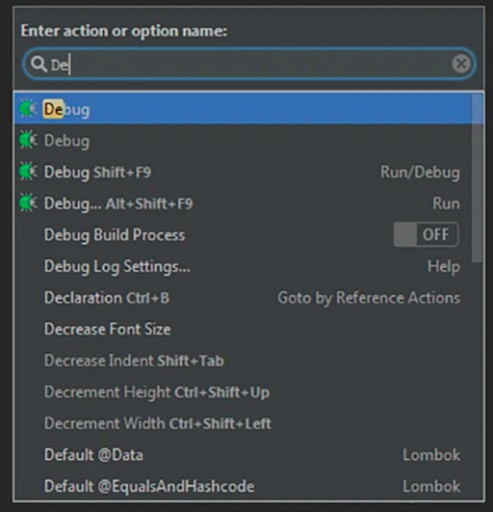
Task: Click the bug icon on highlighted Debug row
Action: (x=27, y=109)
